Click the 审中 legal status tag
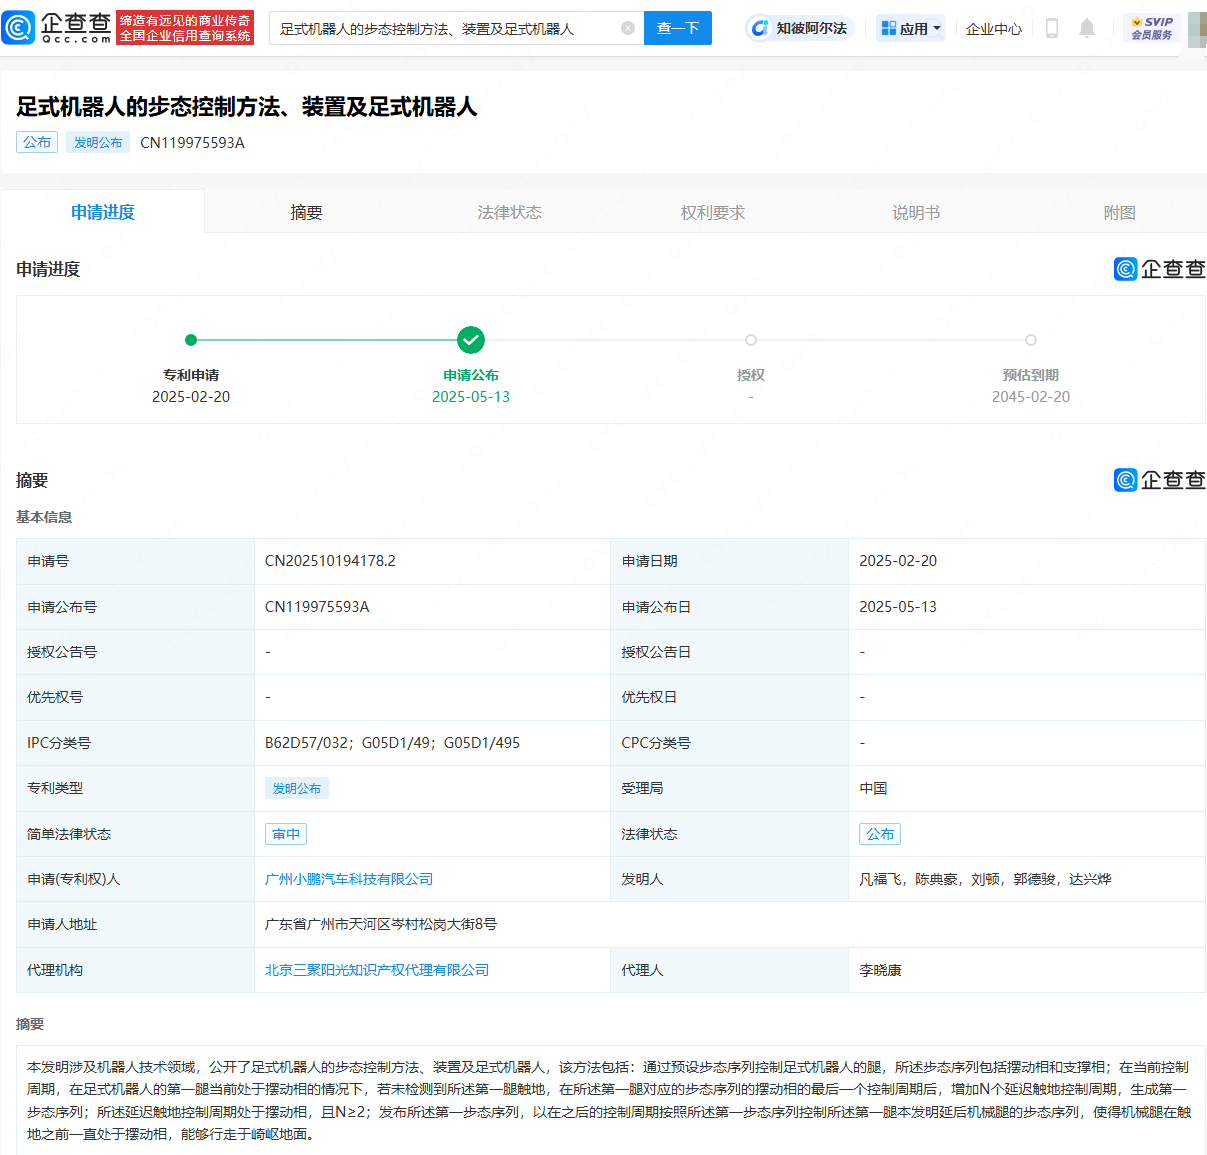This screenshot has width=1207, height=1155. click(286, 834)
